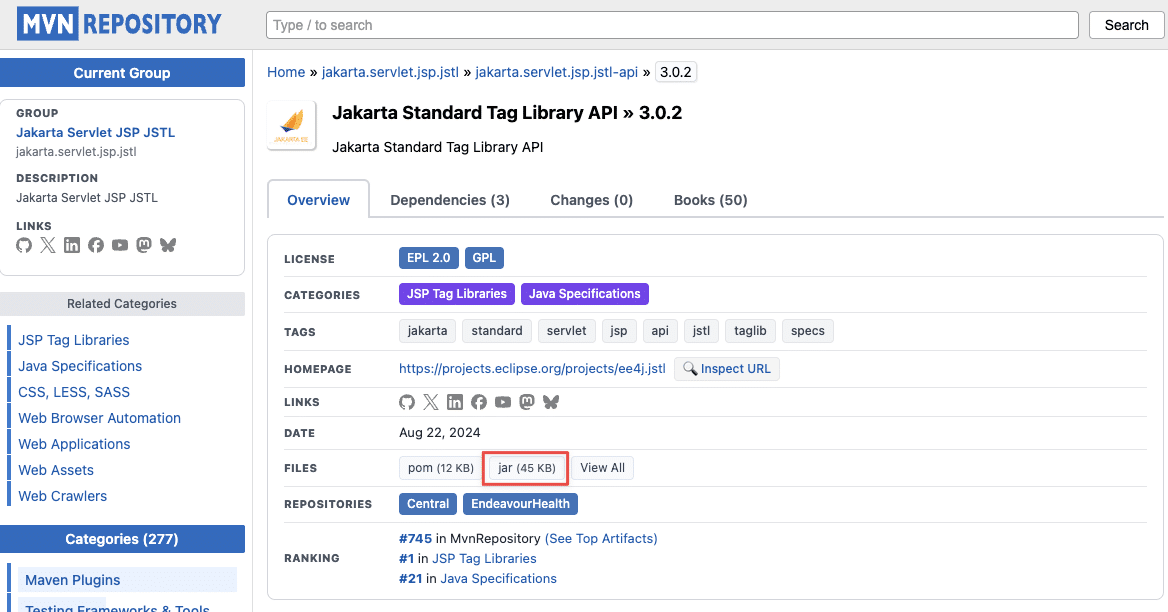Click the Jakarta EE artifact logo thumbnail

click(291, 126)
